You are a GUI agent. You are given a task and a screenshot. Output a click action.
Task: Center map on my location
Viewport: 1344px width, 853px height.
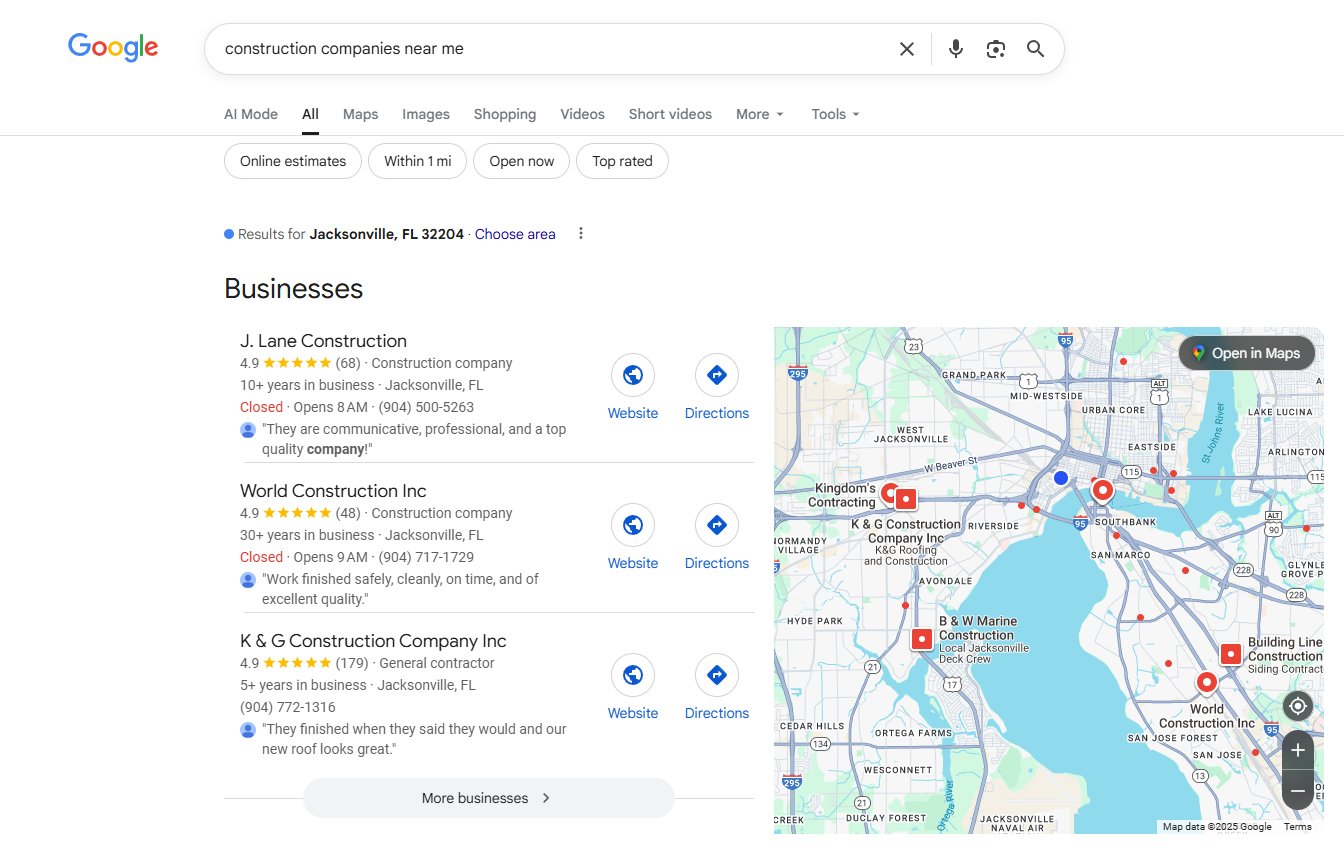point(1297,706)
